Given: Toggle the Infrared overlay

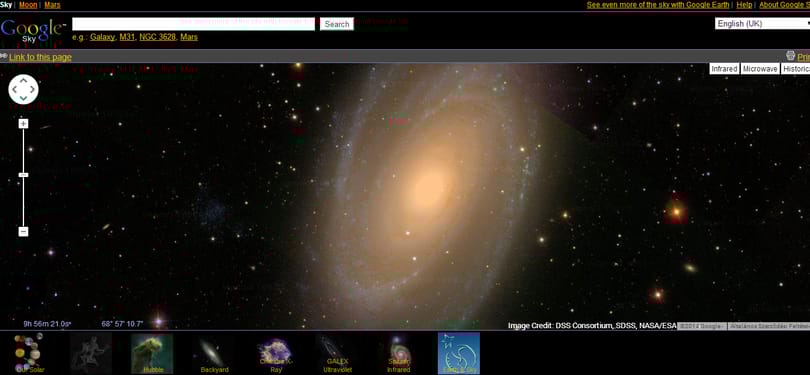Looking at the screenshot, I should [724, 69].
